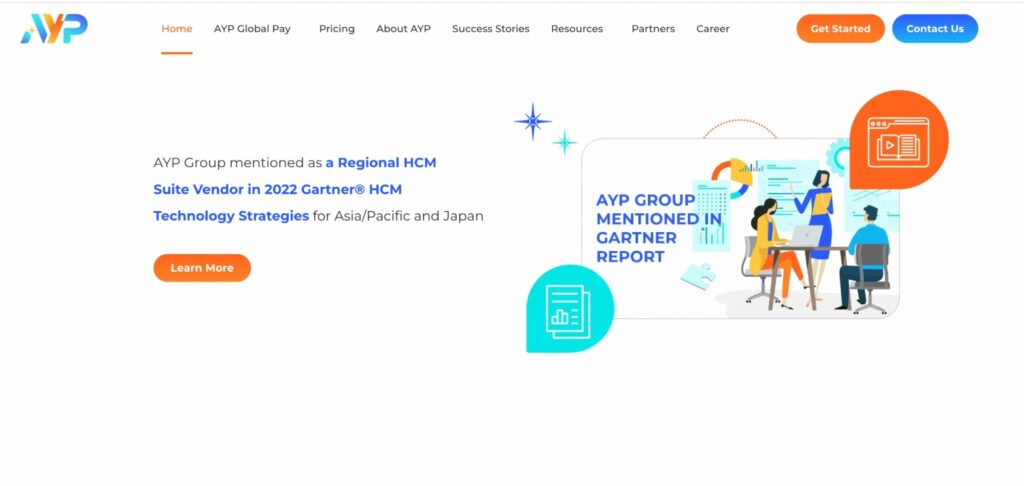1024x486 pixels.
Task: Click the Get Started button
Action: click(x=840, y=29)
